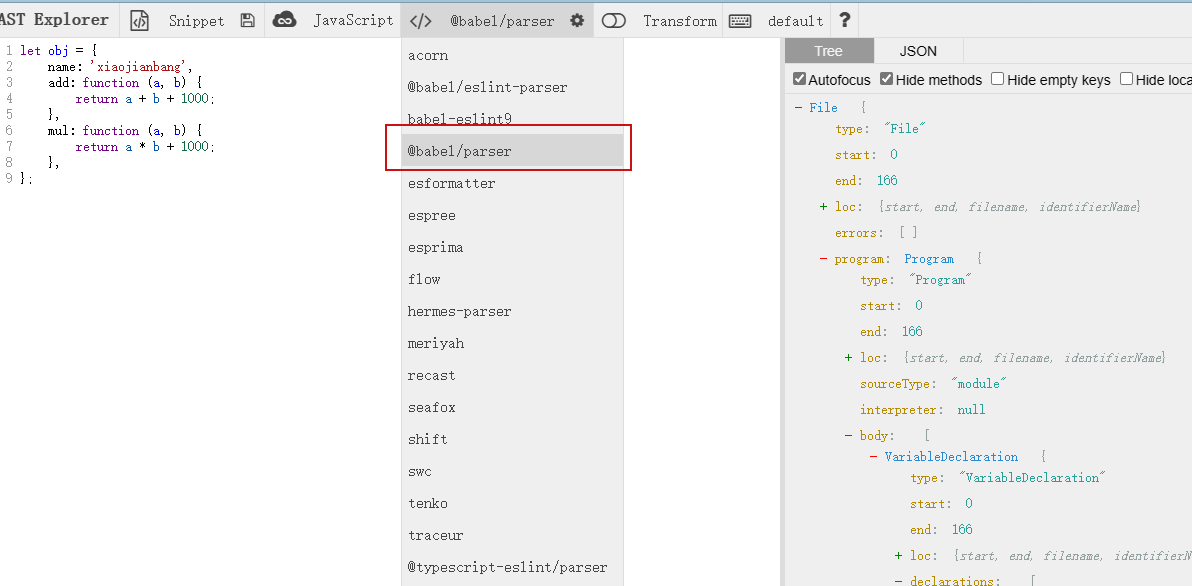Enable the Hide empty keys checkbox
This screenshot has height=586, width=1192.
click(x=998, y=79)
